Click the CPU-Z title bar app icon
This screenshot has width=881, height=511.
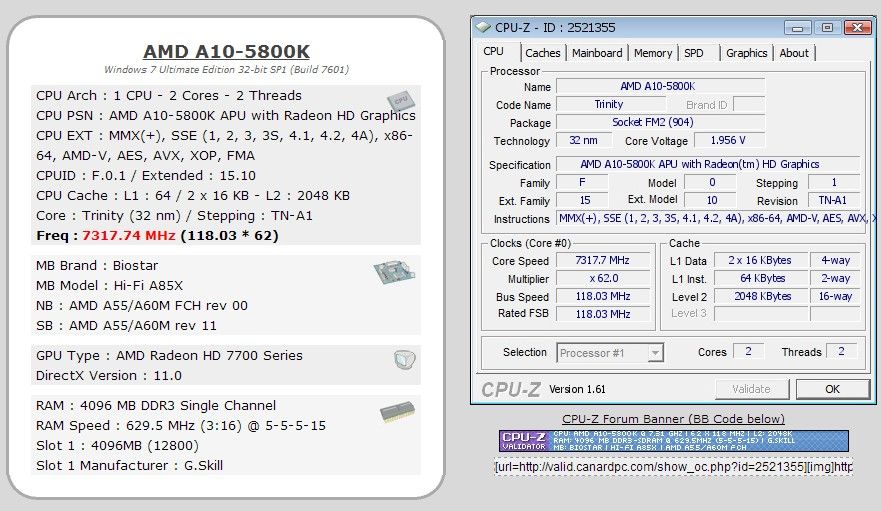click(483, 27)
